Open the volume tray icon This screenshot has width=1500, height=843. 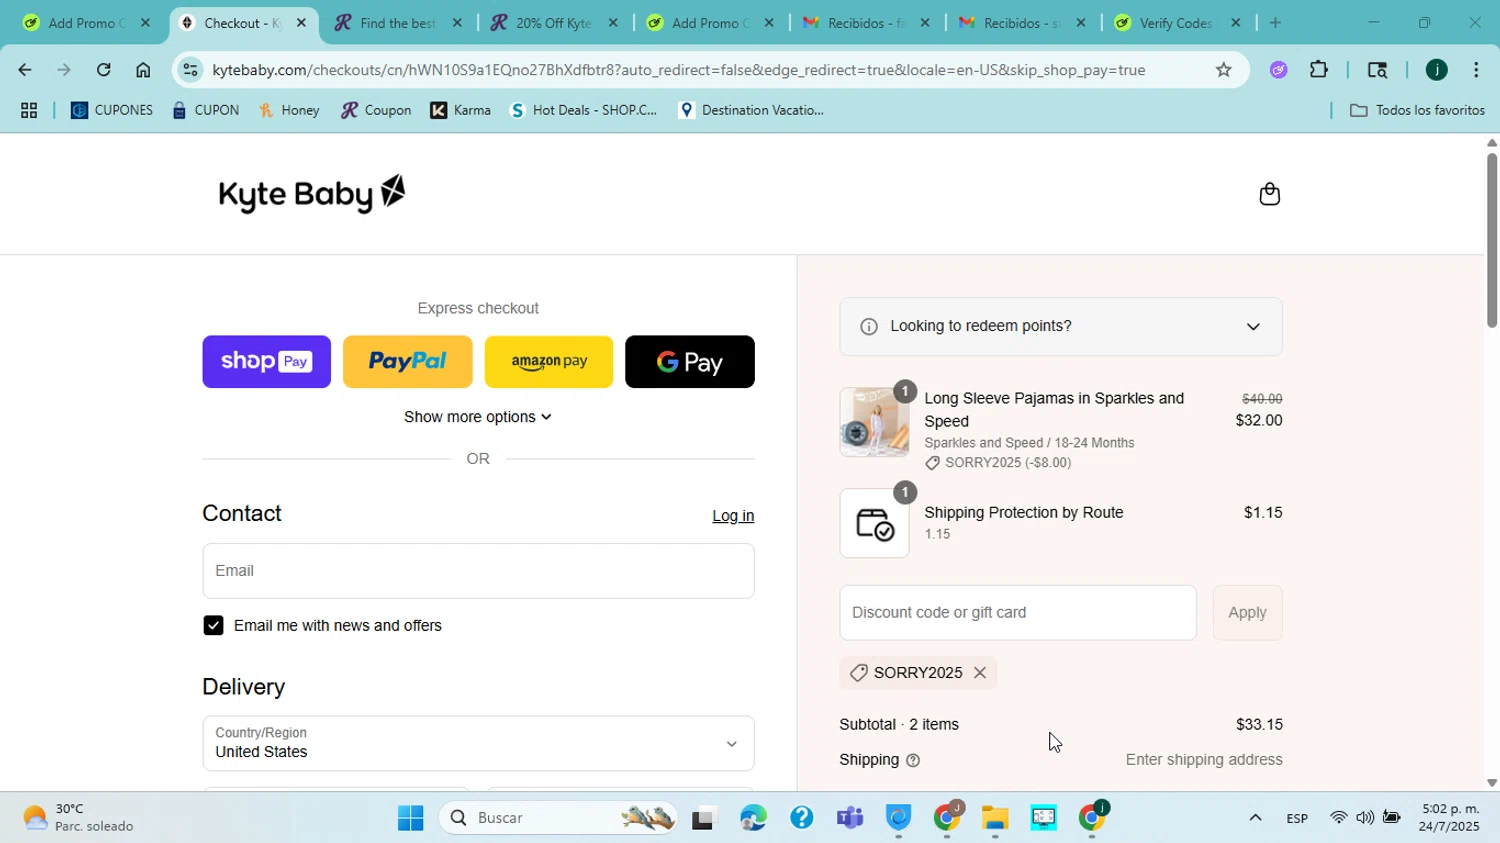1365,819
